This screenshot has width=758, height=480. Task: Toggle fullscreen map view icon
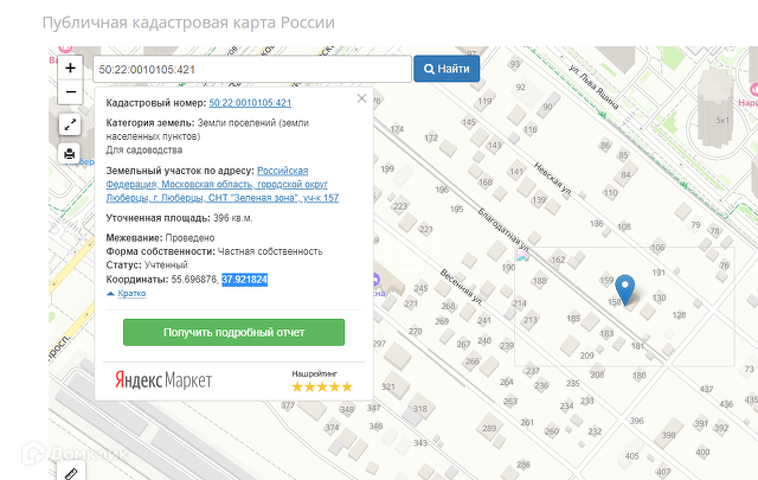coord(70,125)
